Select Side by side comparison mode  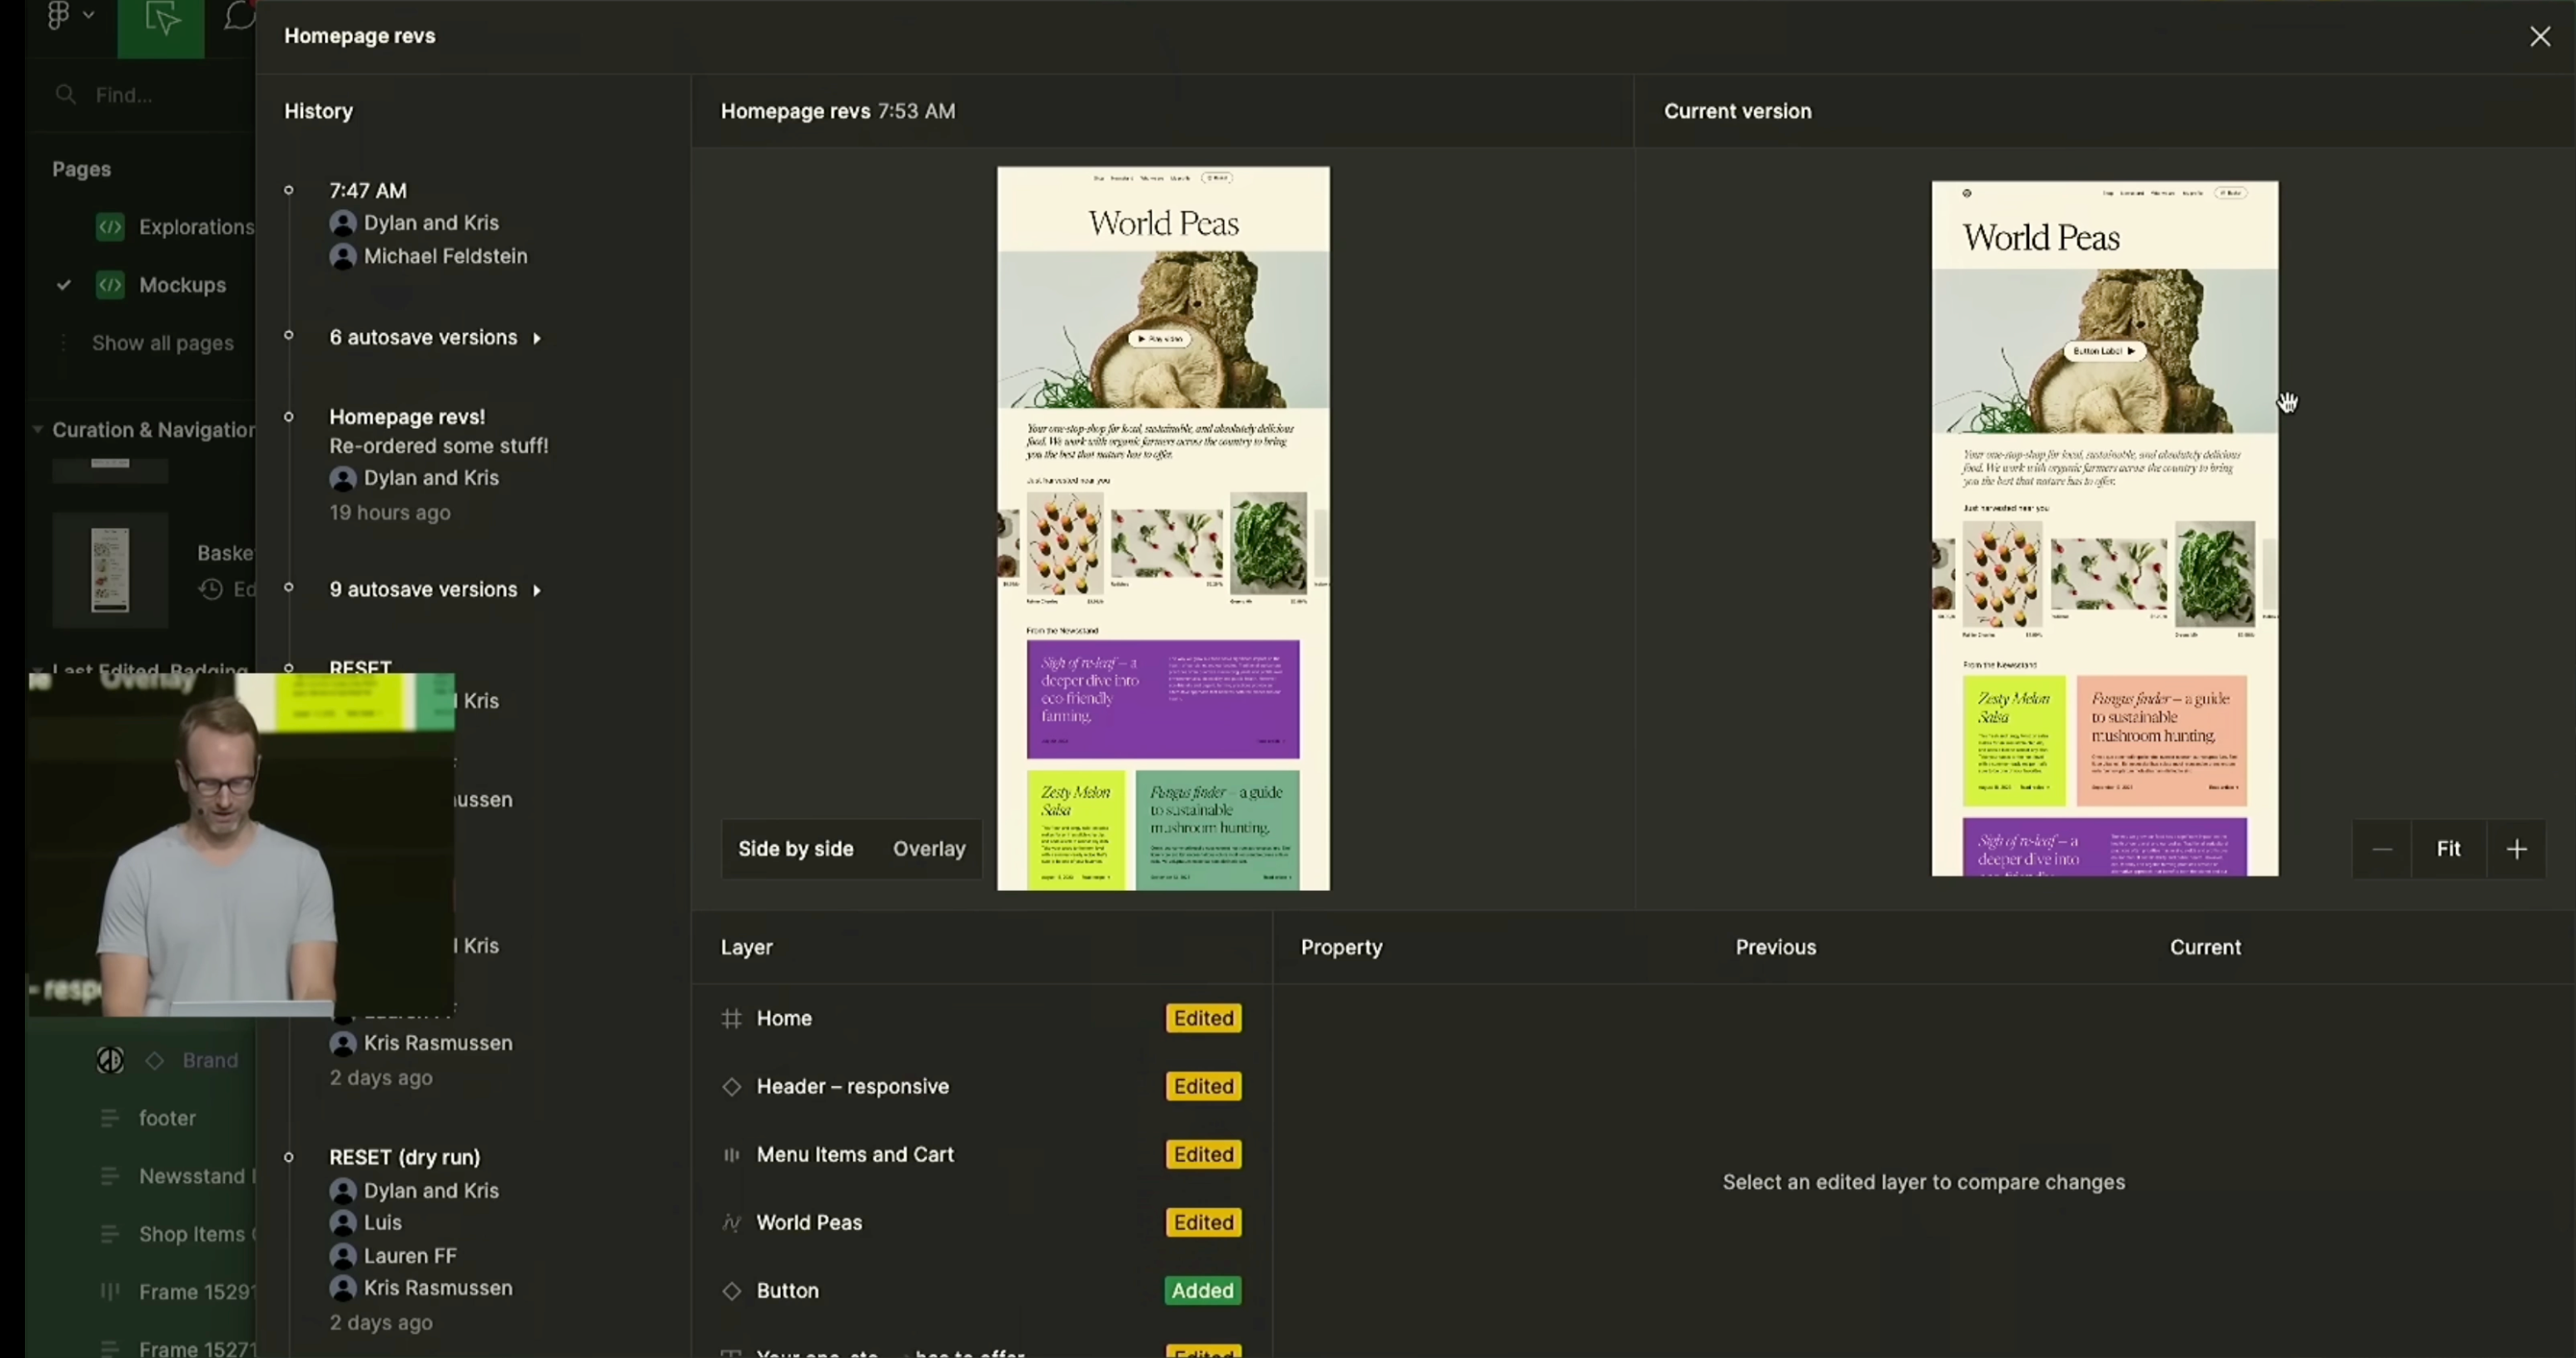pos(795,849)
